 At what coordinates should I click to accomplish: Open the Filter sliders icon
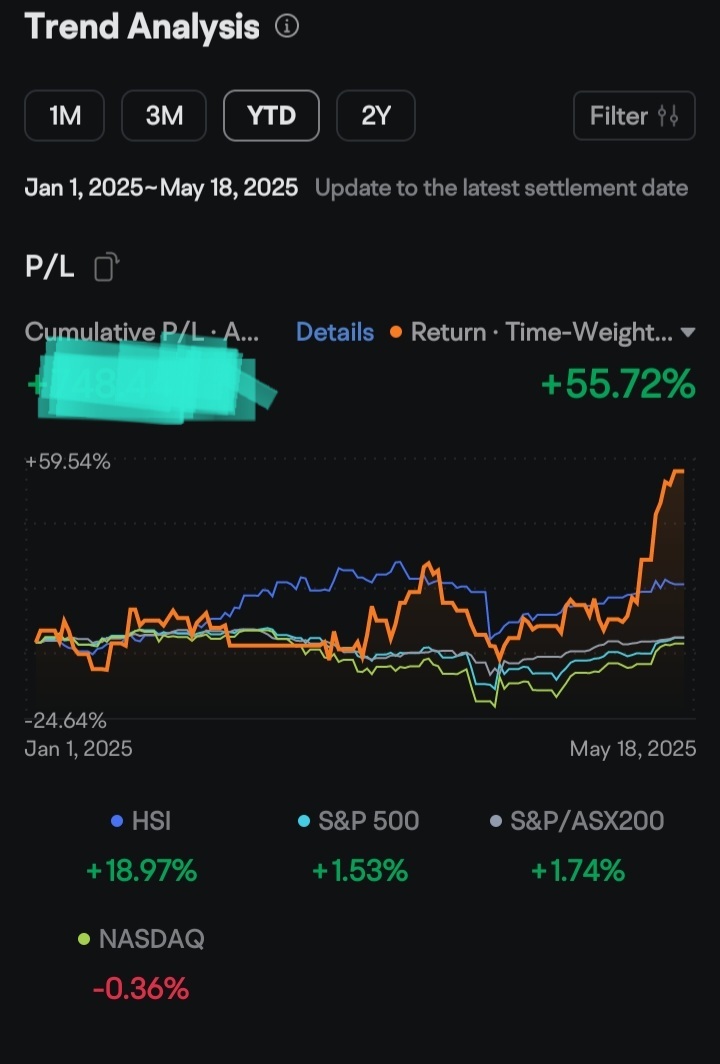tap(668, 116)
